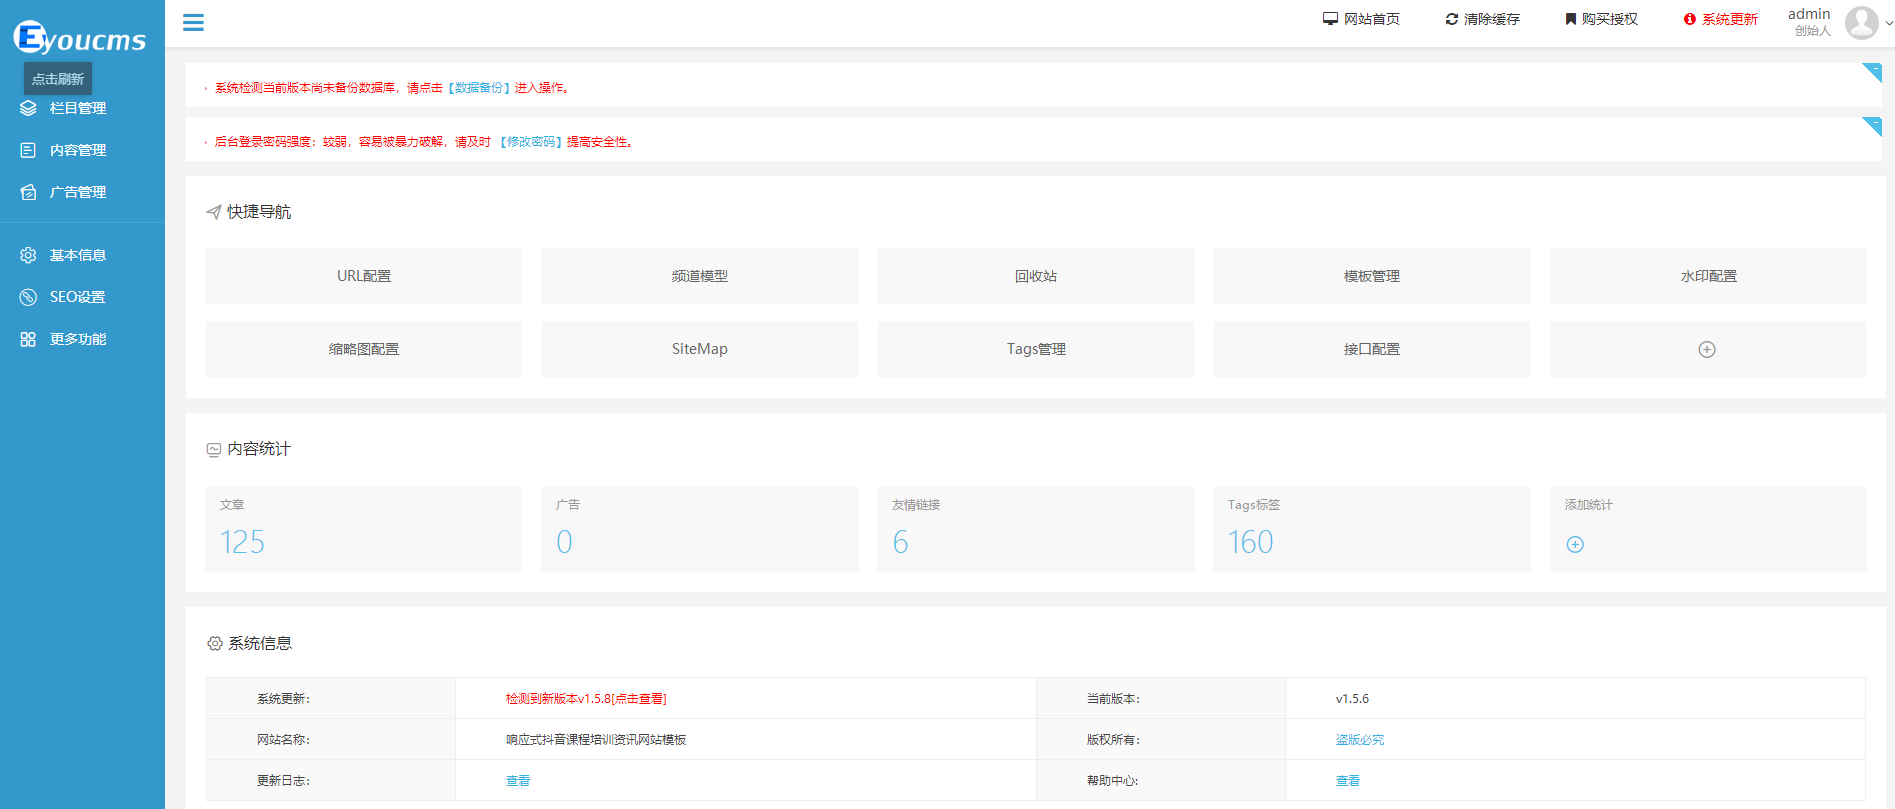Click 查看 next to 更新日志
Screen dimensions: 1895x809
point(518,781)
